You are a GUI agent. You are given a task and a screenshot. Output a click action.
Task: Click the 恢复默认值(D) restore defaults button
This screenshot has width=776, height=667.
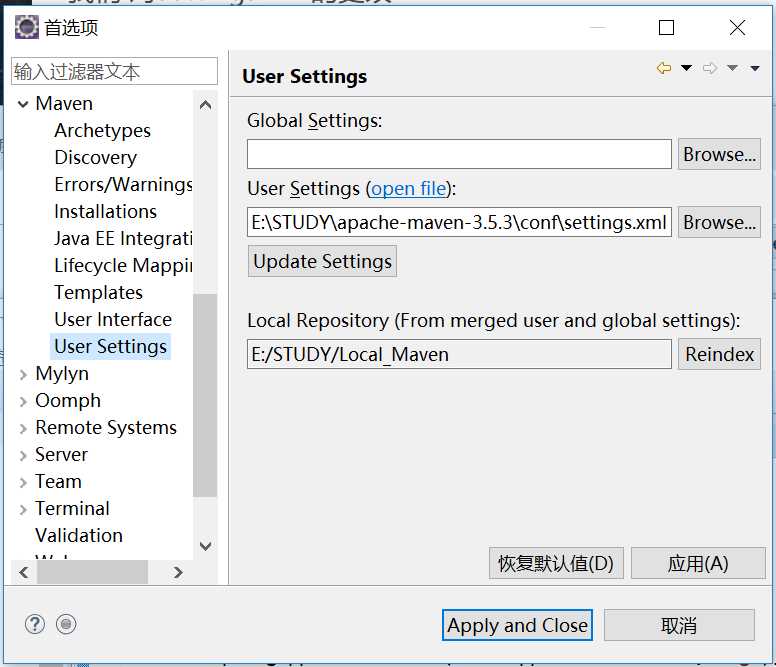pos(556,563)
